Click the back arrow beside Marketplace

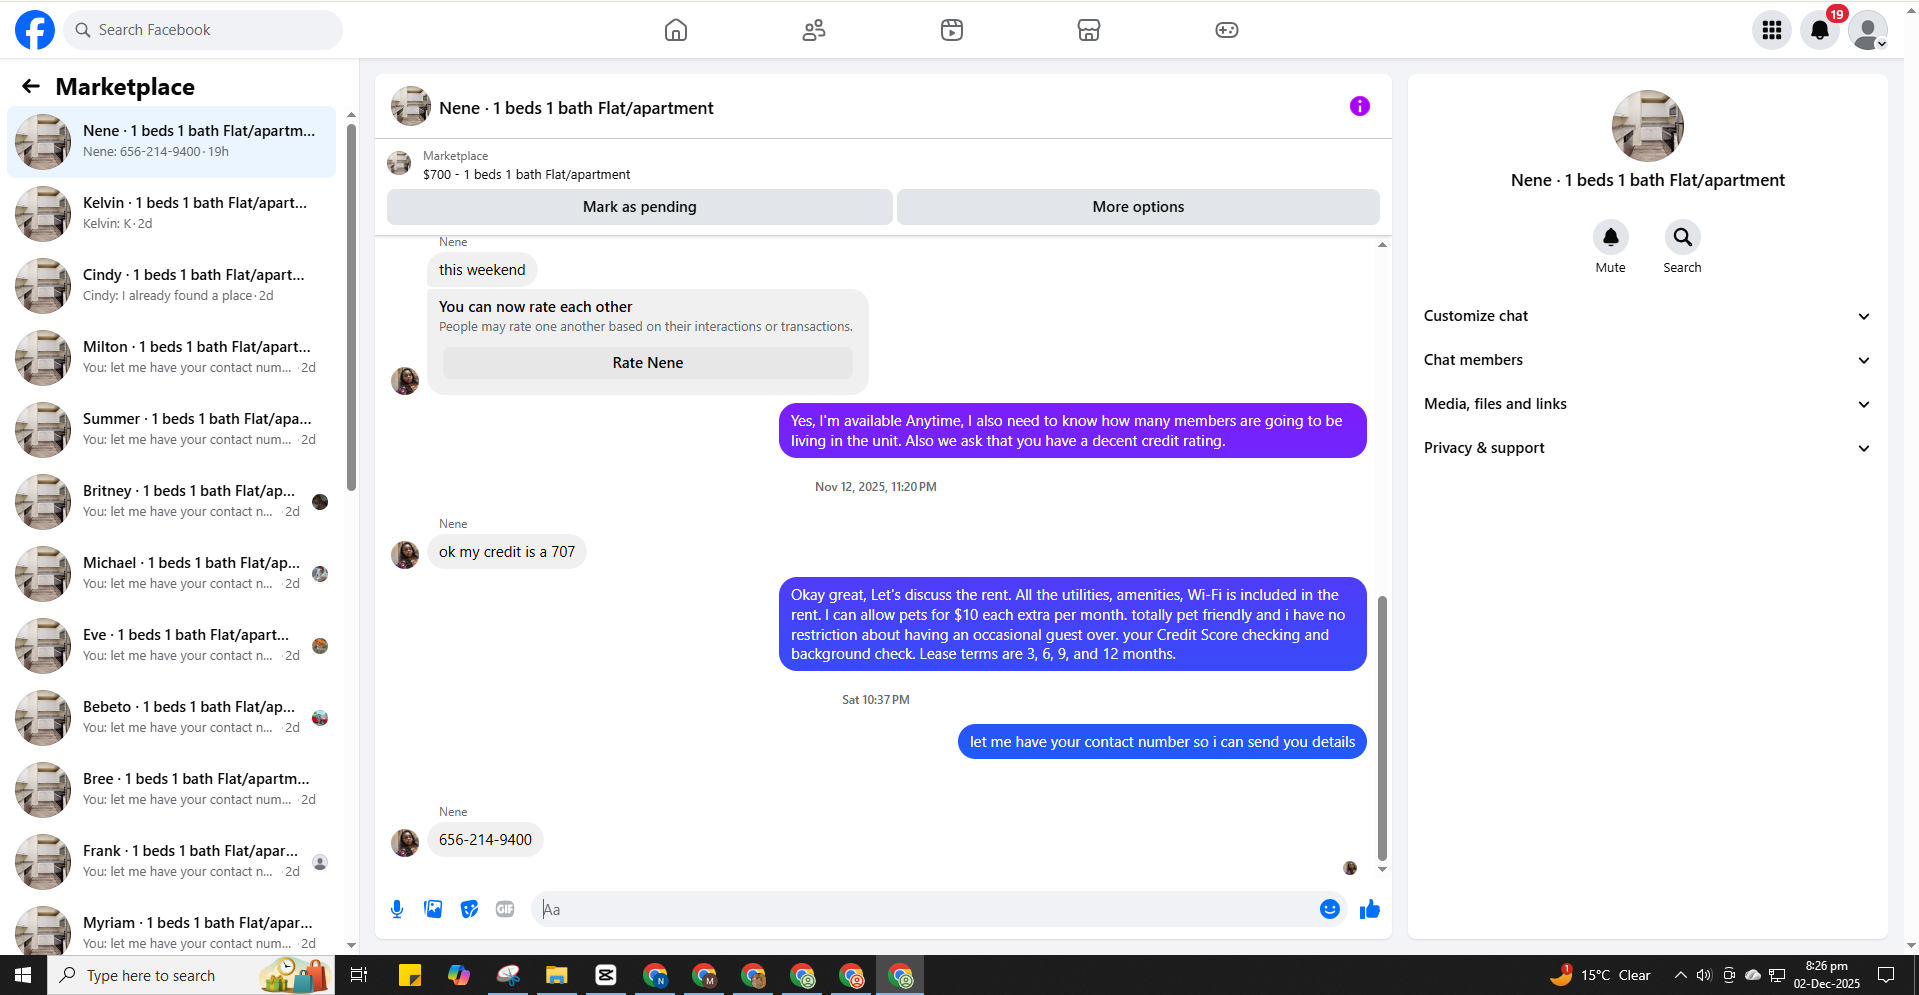tap(31, 86)
